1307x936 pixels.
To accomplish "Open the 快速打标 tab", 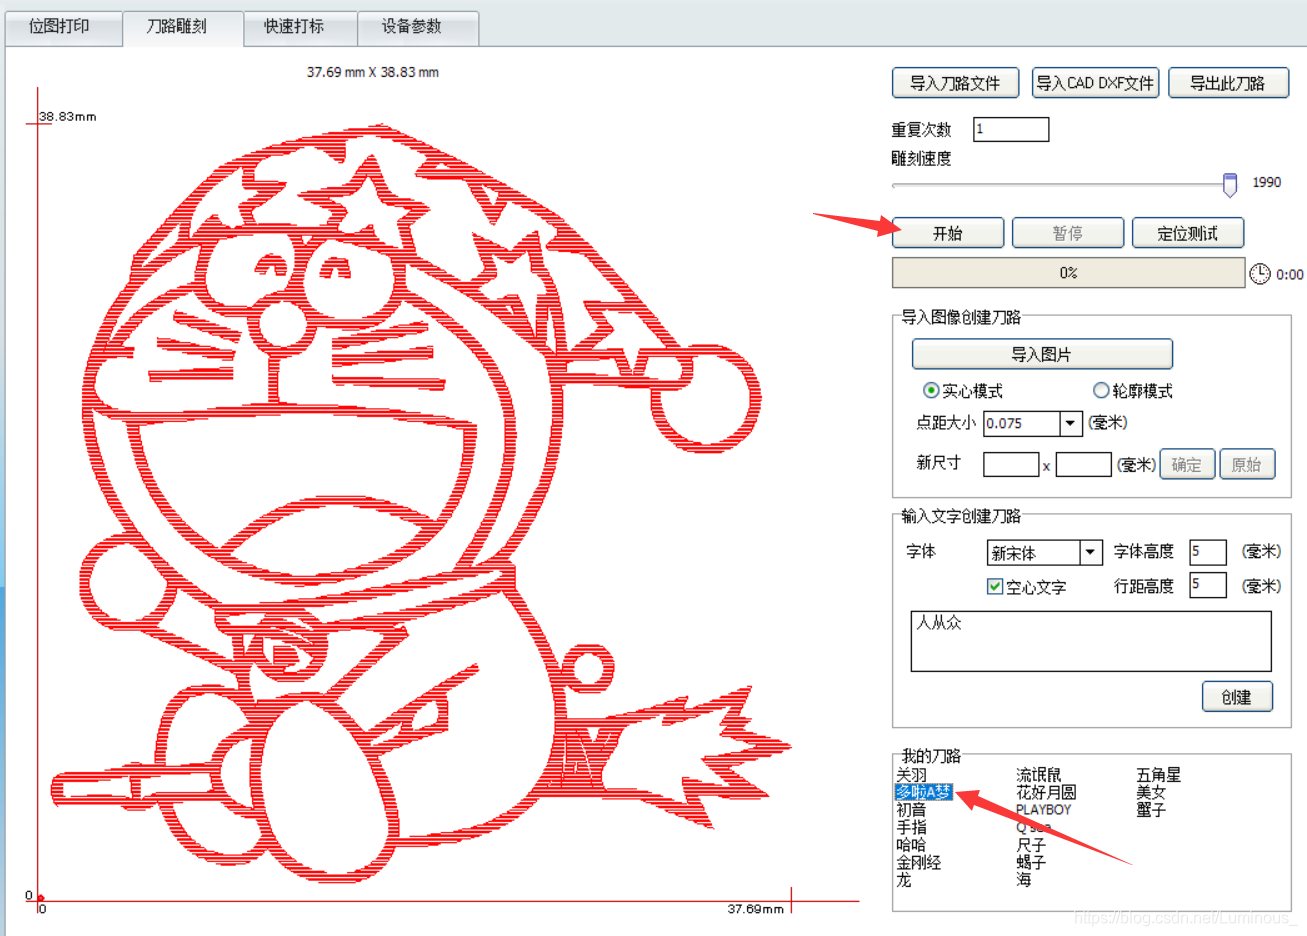I will click(299, 28).
